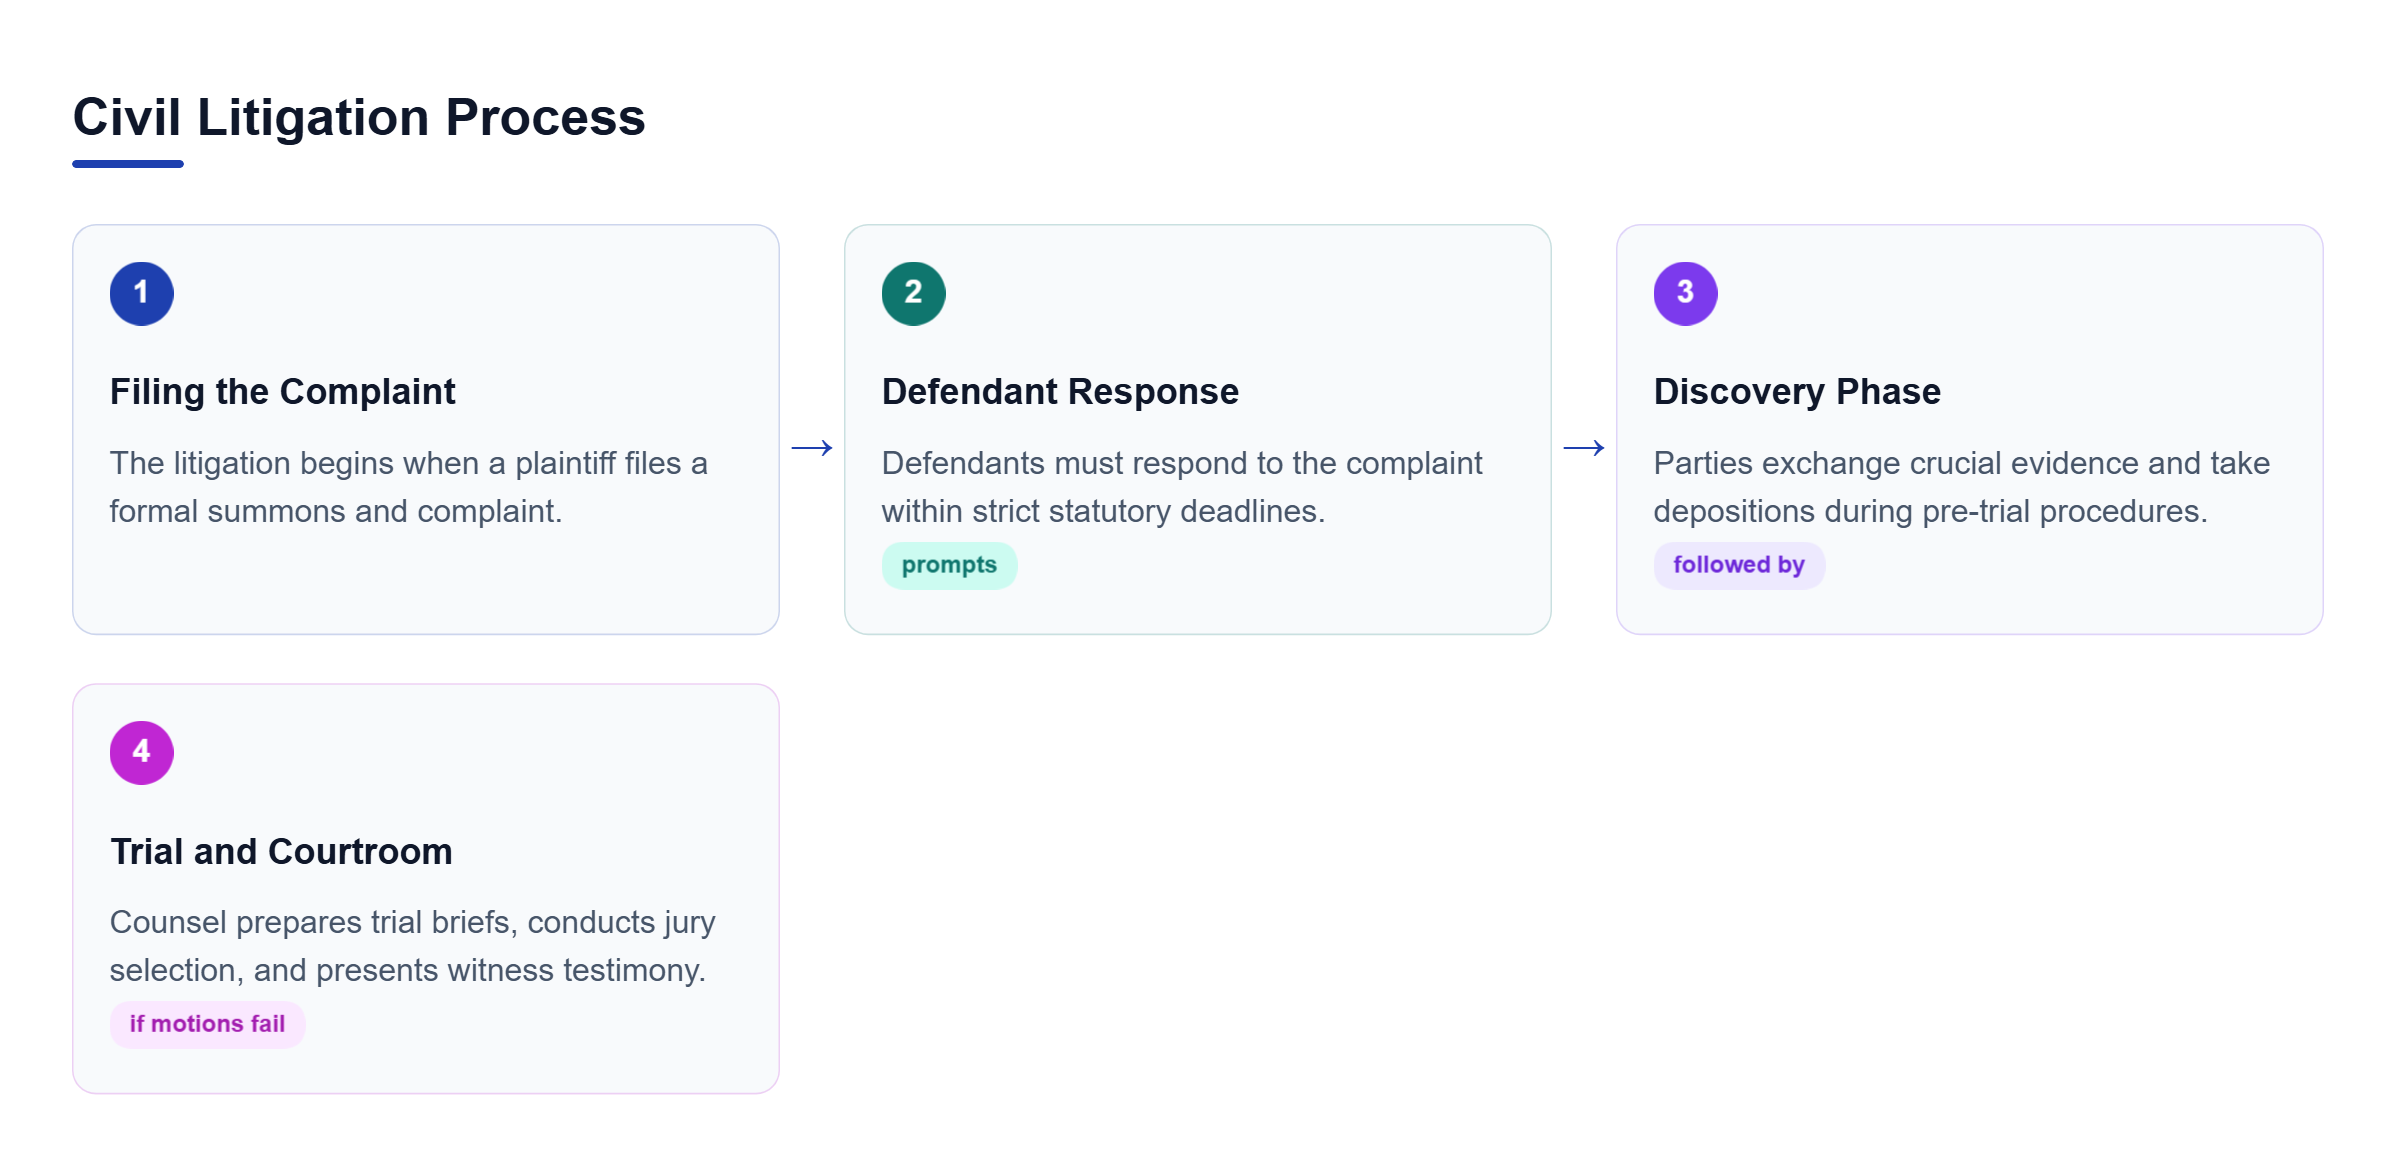Screen dimensions: 2400x1166
Task: Click the 'Trial and Courtroom' card title
Action: 281,851
